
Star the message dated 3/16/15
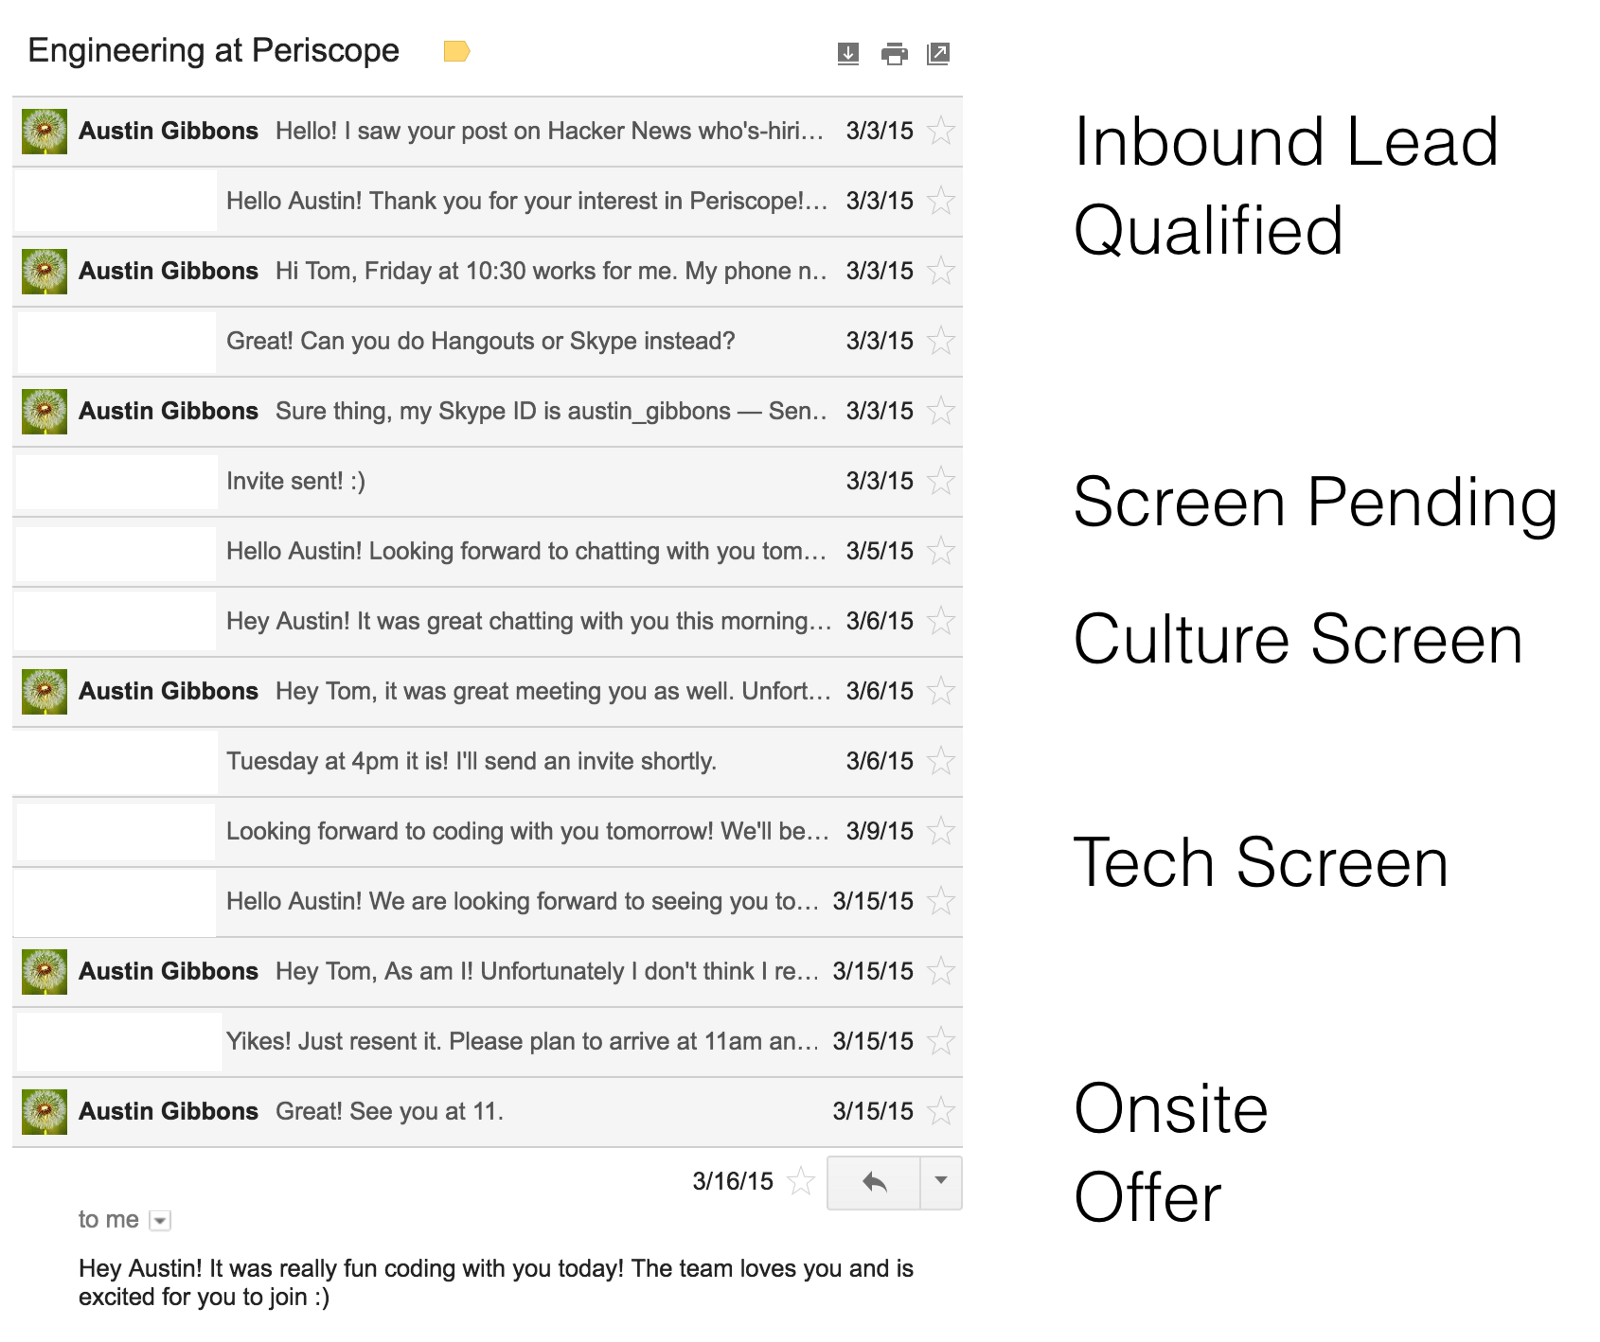click(x=801, y=1182)
